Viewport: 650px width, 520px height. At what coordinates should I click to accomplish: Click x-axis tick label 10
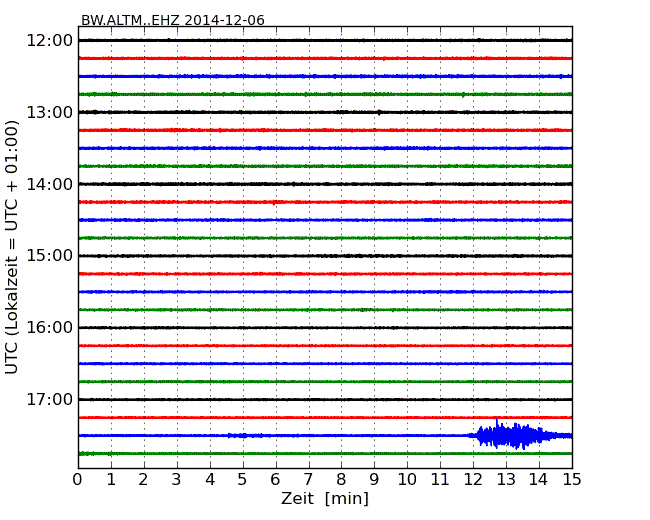pos(407,480)
